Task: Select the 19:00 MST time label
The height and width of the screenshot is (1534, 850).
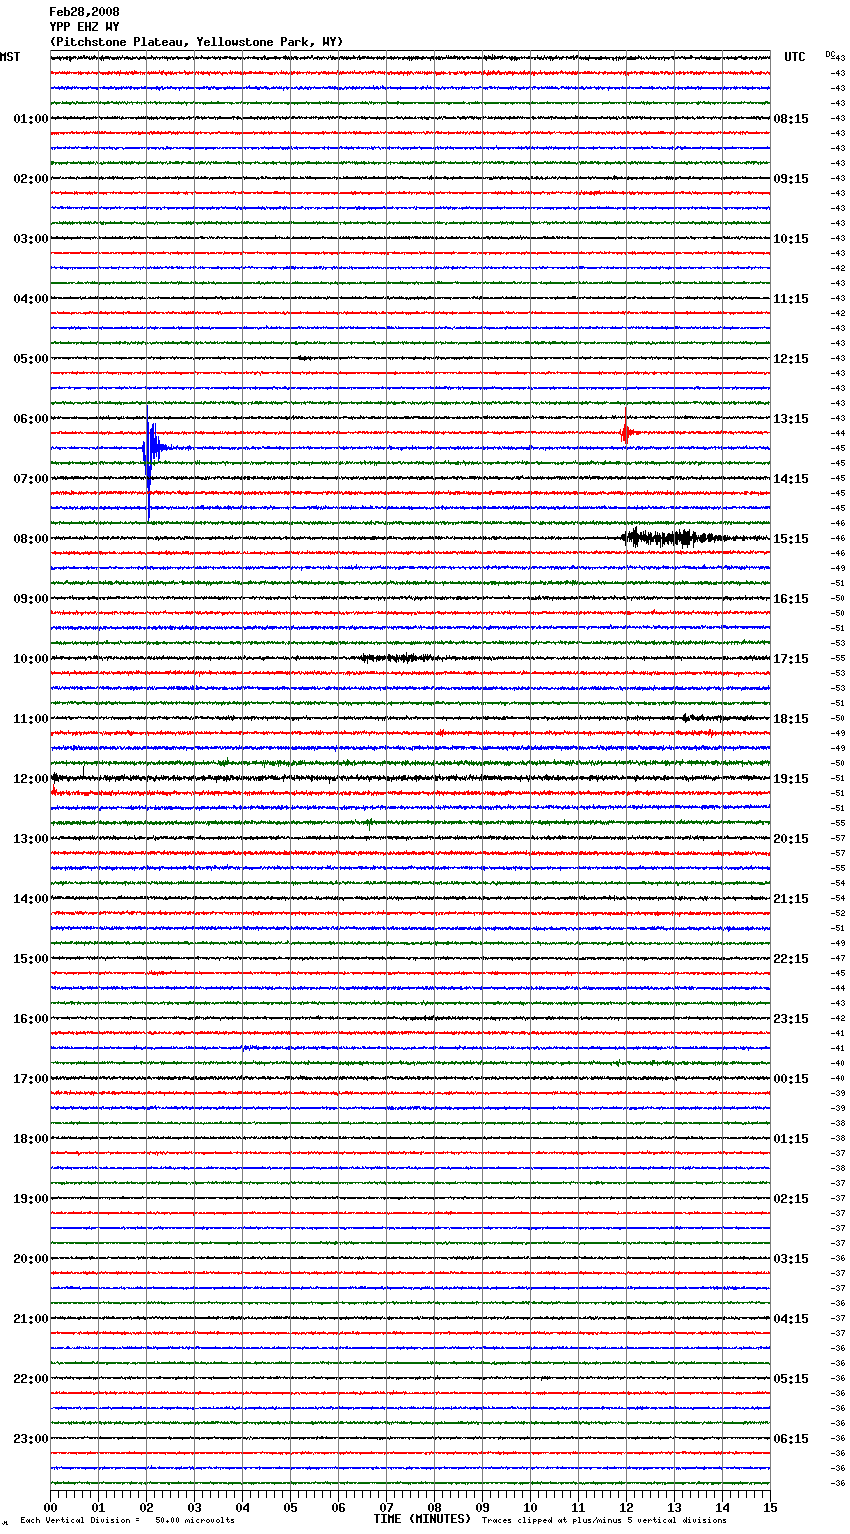Action: click(x=31, y=1199)
